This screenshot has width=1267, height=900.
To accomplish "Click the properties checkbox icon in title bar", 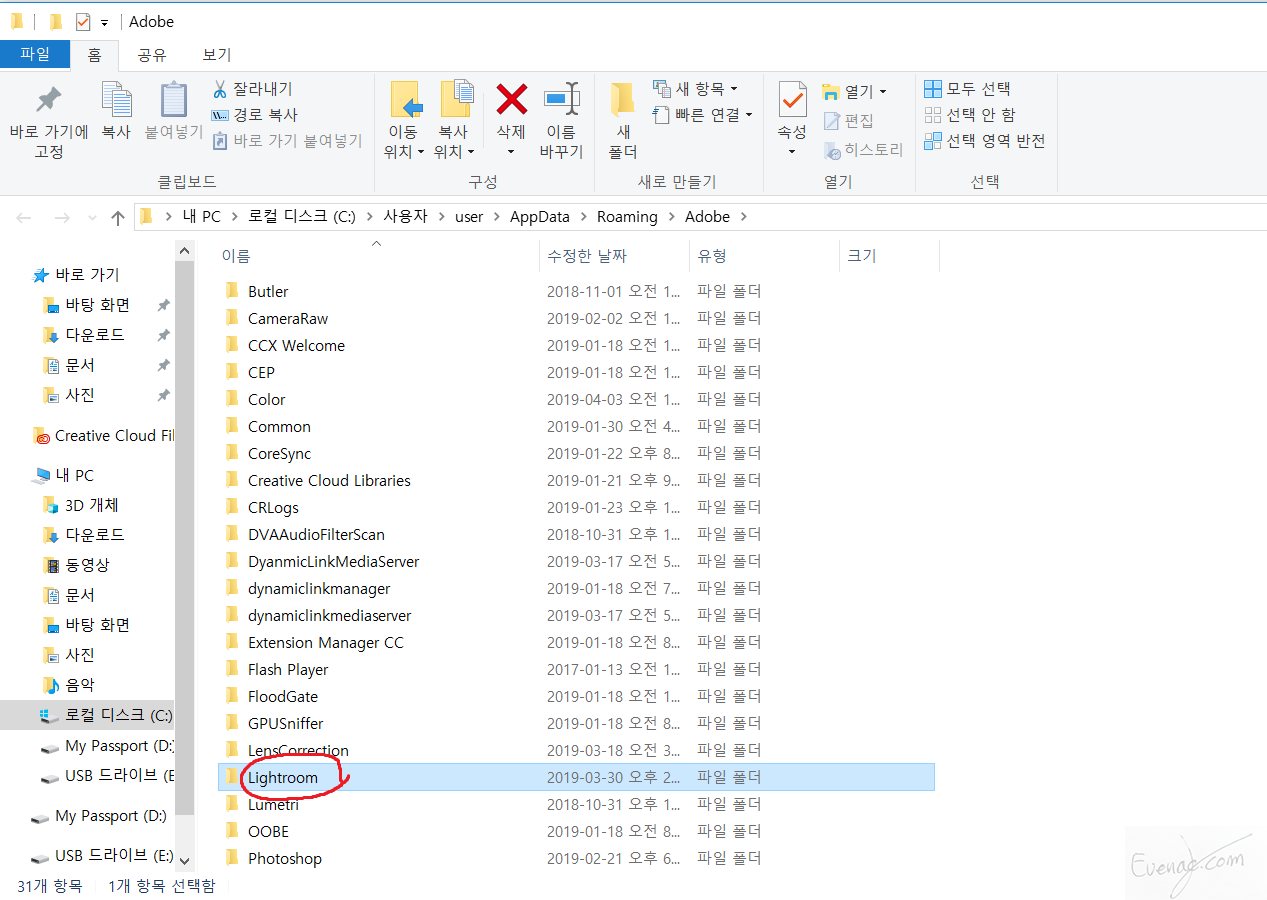I will (83, 21).
